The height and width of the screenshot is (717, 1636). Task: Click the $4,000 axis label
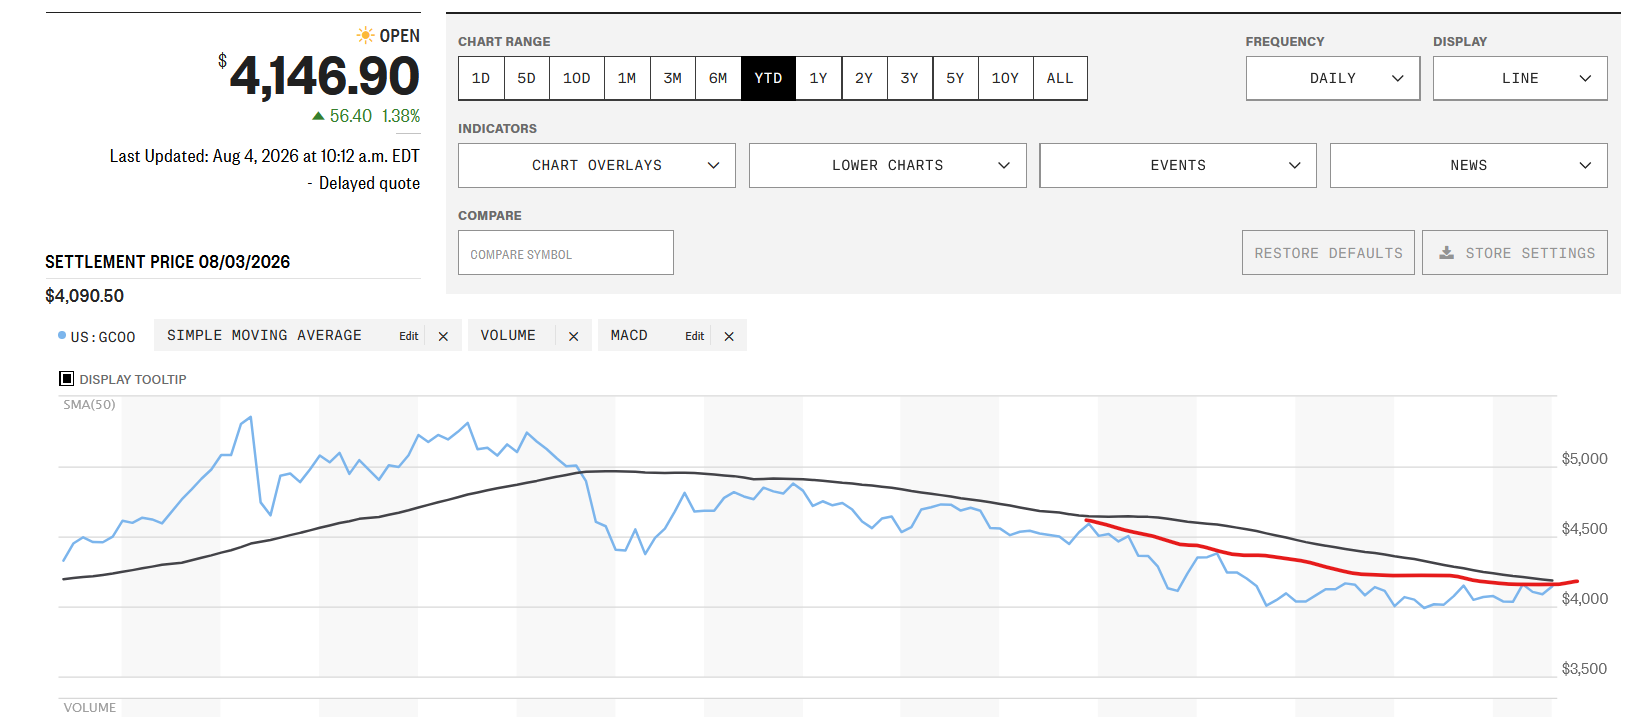tap(1585, 599)
